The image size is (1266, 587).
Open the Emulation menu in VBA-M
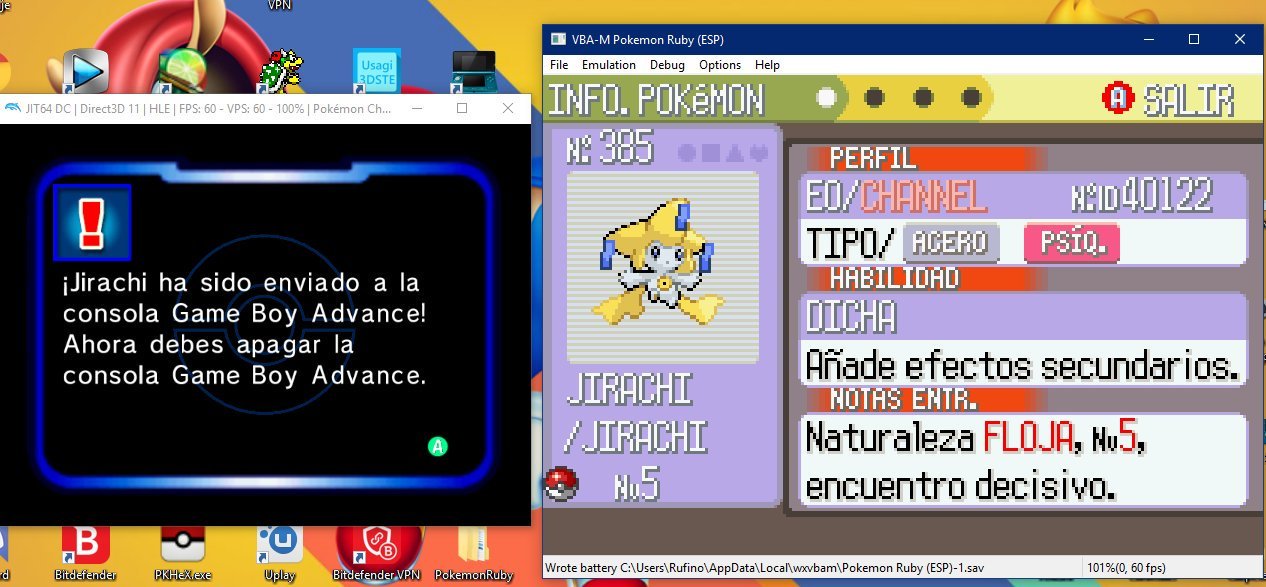(x=609, y=65)
